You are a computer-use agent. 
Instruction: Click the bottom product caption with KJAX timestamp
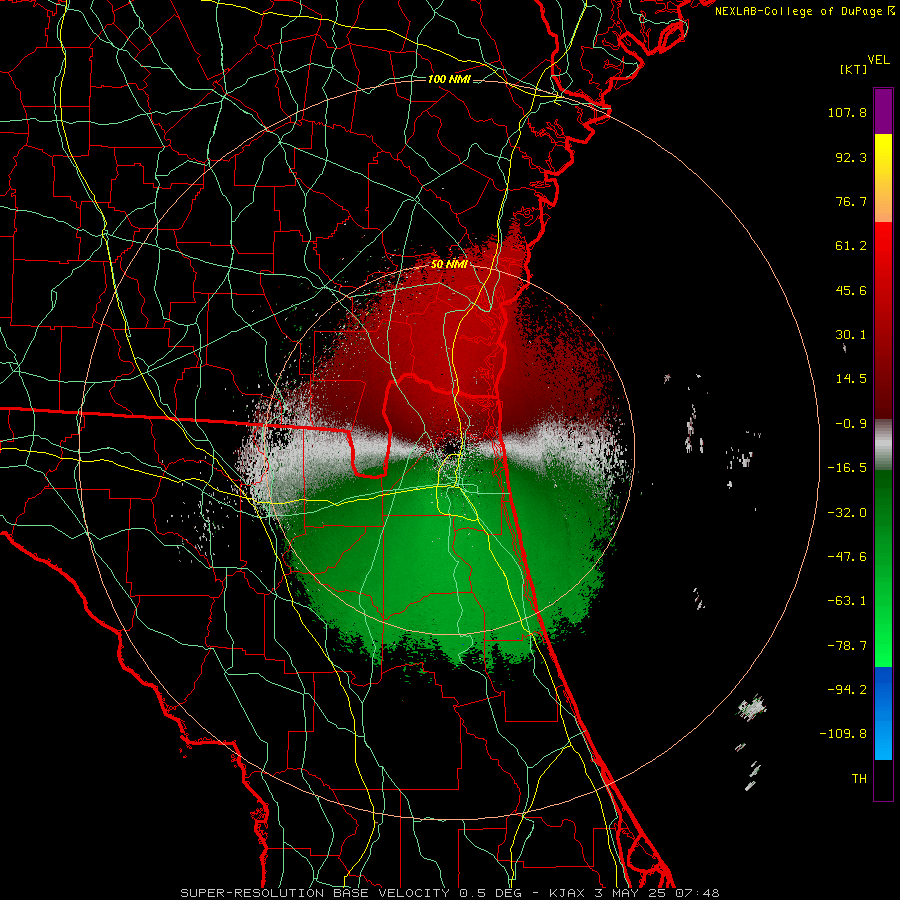(449, 893)
